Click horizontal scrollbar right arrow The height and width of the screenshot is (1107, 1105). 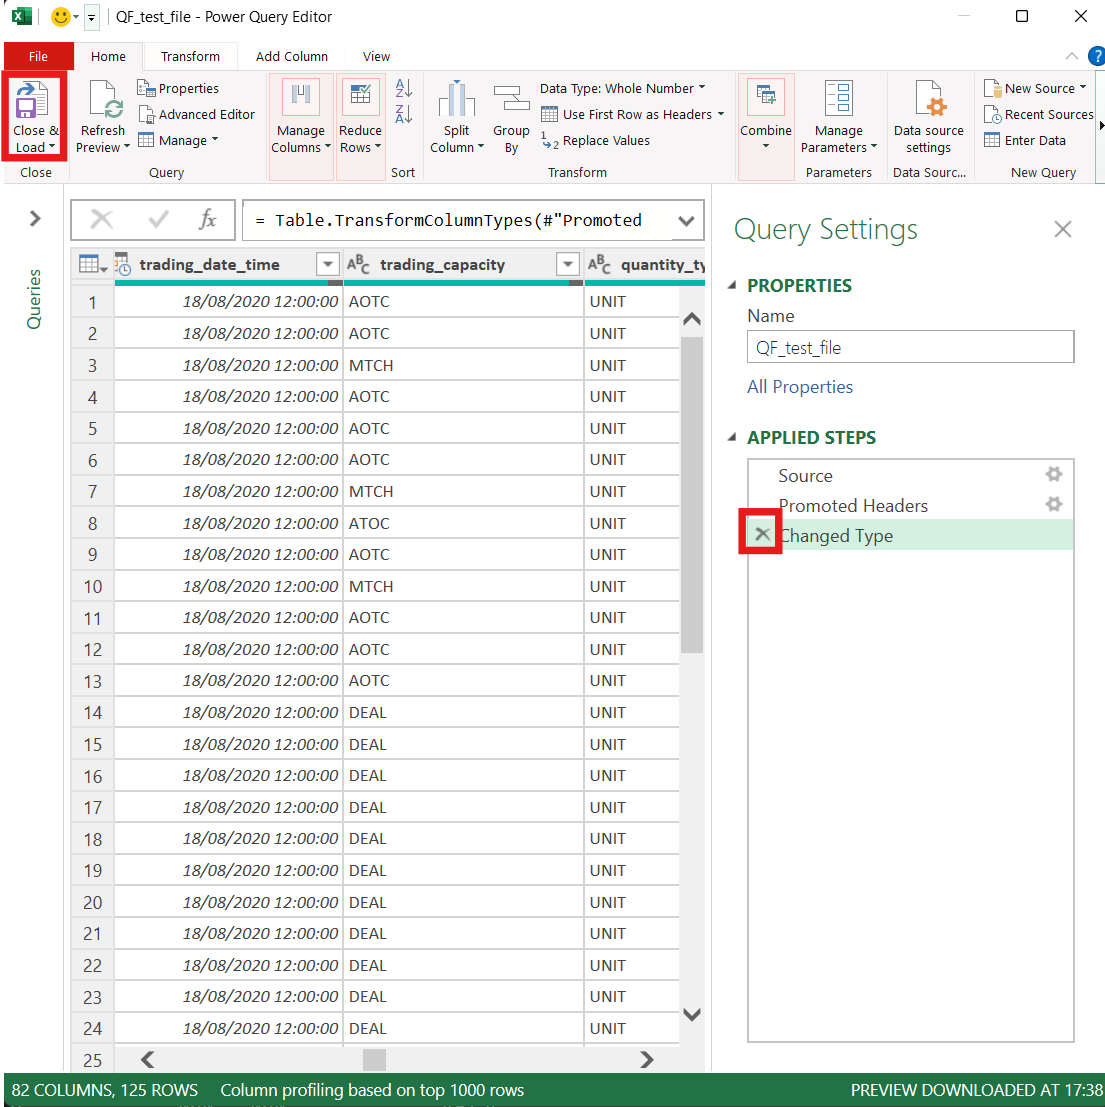647,1059
